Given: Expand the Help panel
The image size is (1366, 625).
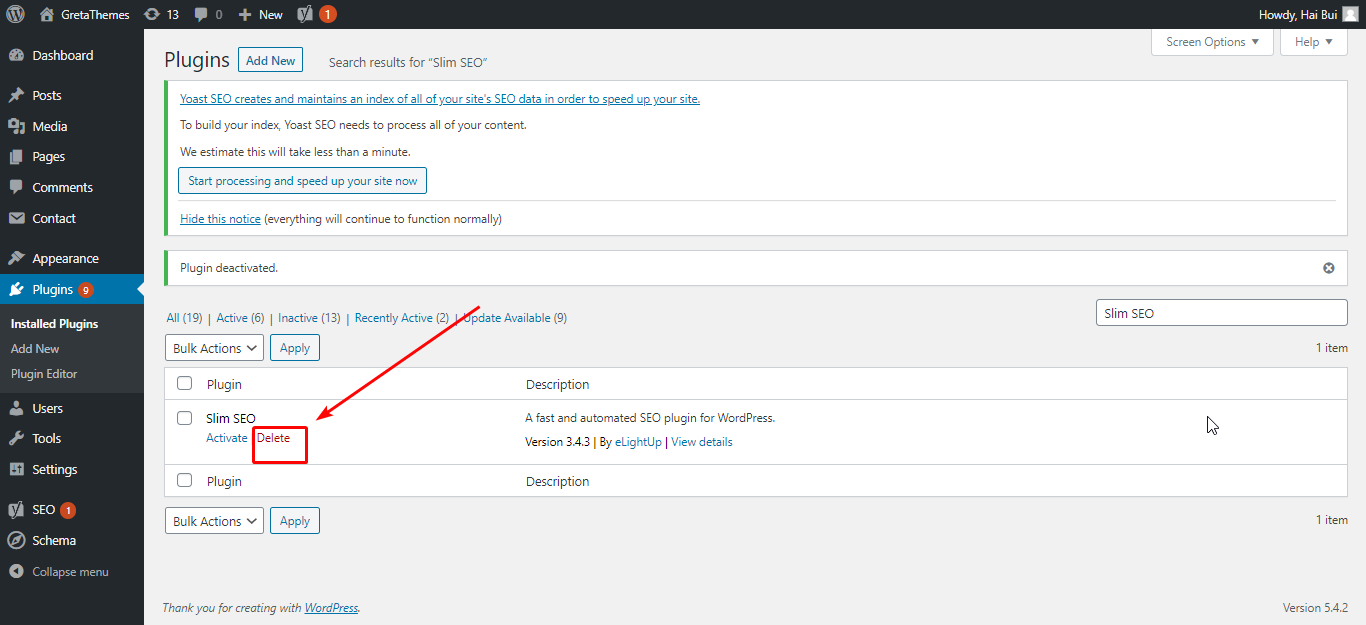Looking at the screenshot, I should (x=1313, y=41).
